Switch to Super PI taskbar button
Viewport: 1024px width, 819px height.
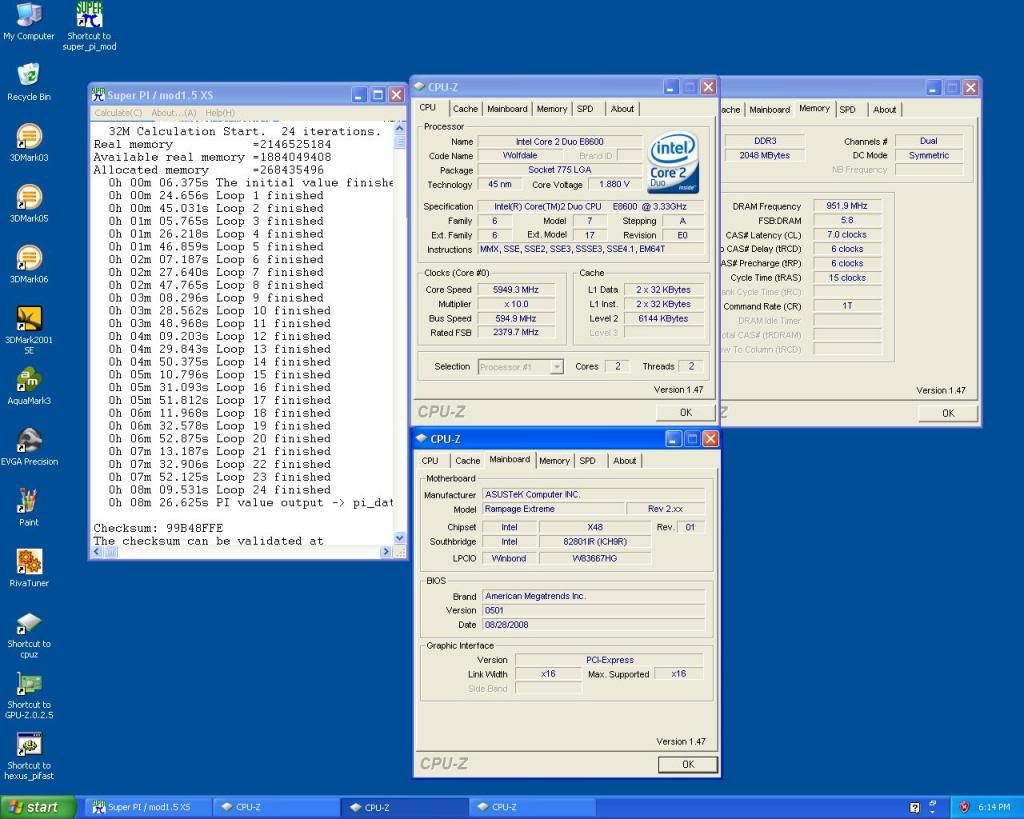[148, 807]
